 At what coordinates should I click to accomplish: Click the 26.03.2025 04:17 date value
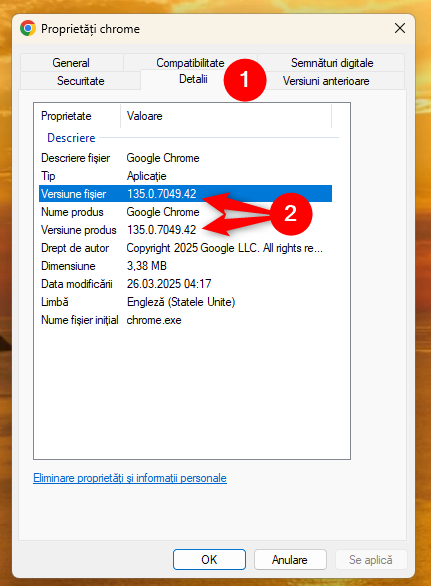[169, 284]
